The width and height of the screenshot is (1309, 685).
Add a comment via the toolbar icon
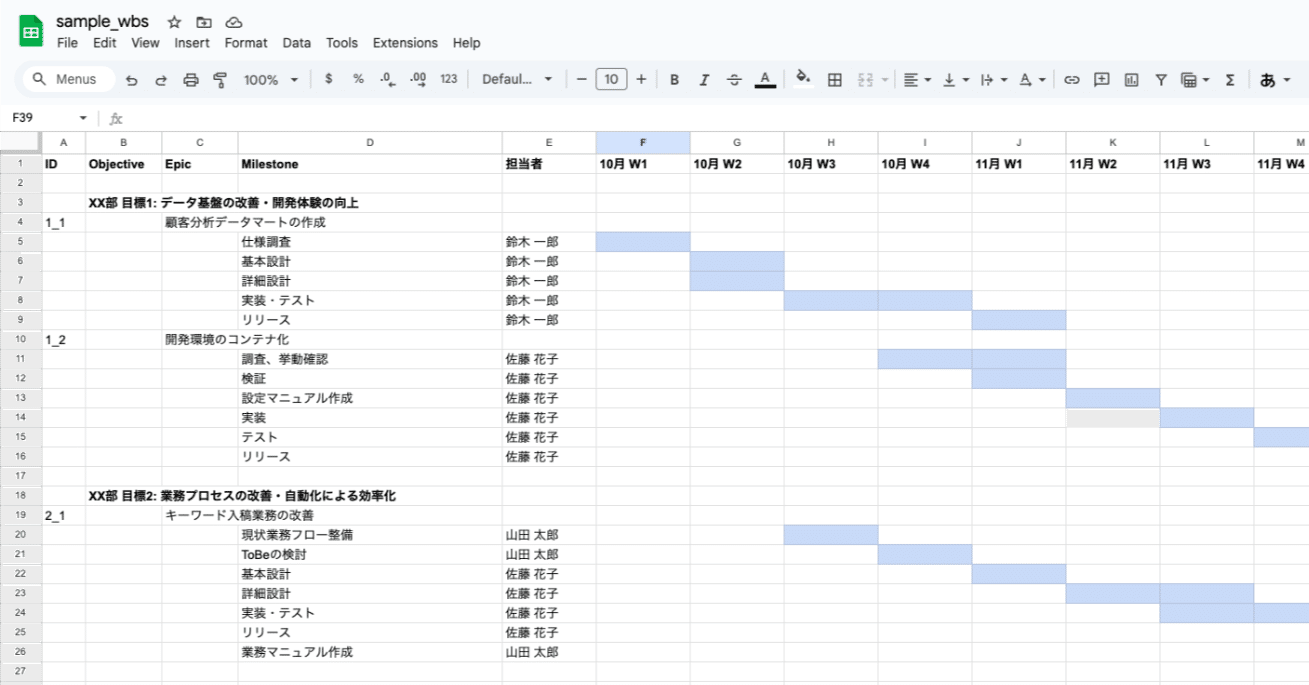click(x=1101, y=79)
